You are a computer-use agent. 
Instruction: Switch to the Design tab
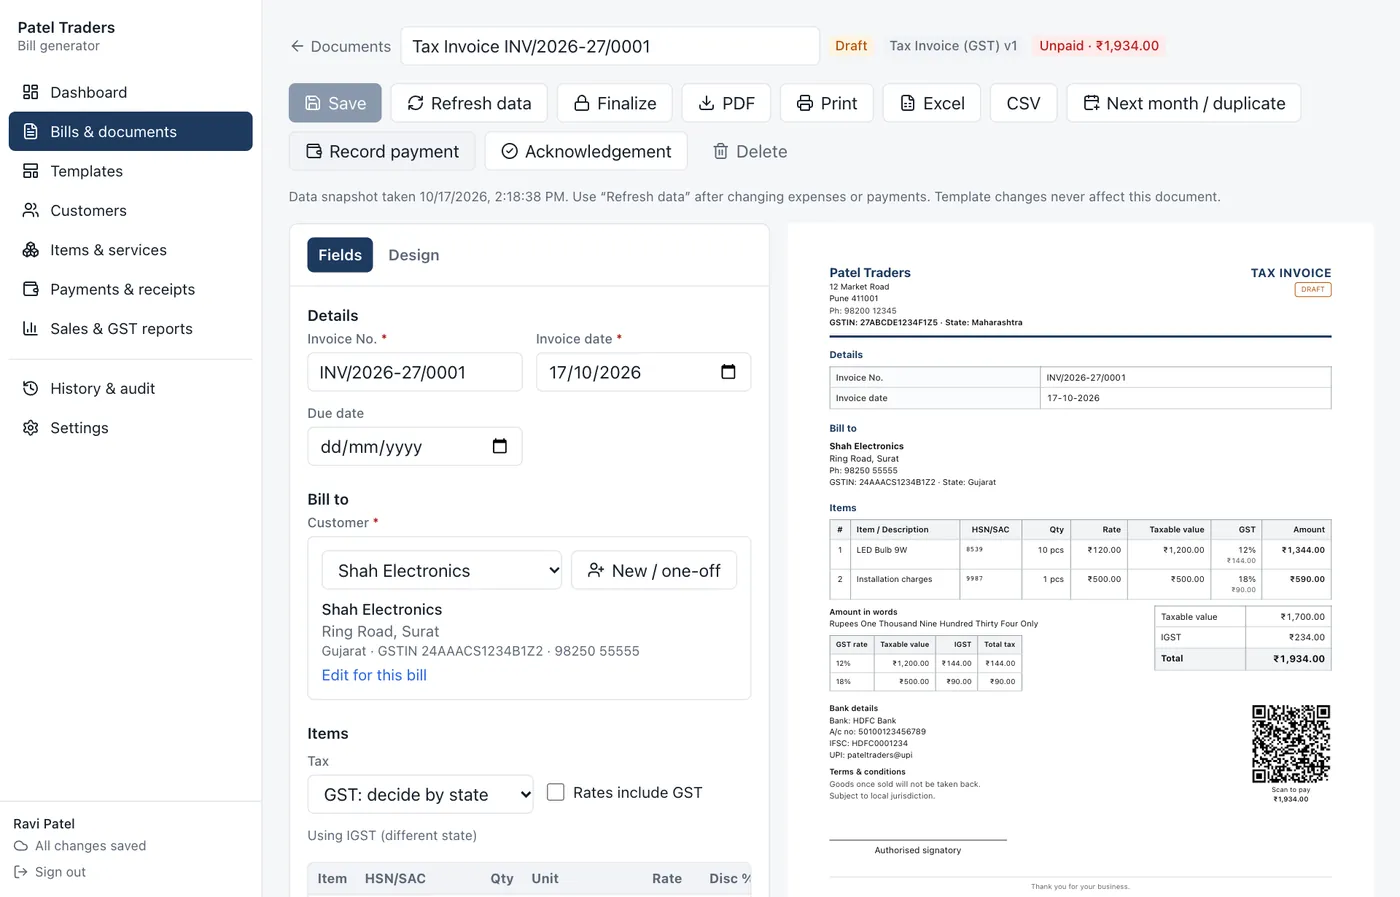tap(414, 255)
